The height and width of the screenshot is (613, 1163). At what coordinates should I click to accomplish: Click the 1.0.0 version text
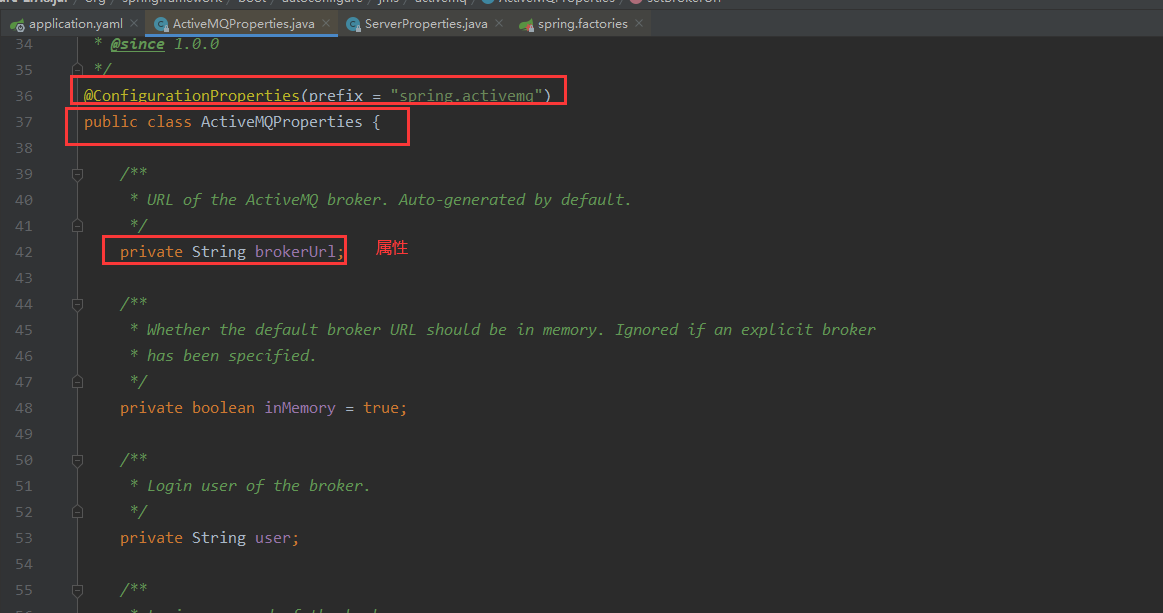coord(197,44)
